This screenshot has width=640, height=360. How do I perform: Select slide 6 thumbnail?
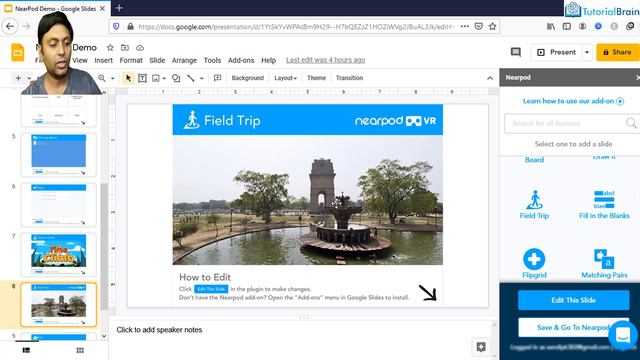click(x=58, y=204)
